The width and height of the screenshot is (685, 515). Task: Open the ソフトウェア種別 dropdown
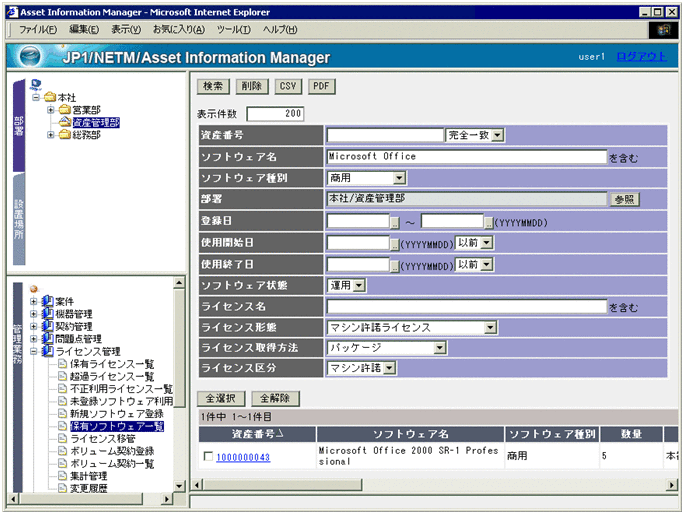(399, 178)
